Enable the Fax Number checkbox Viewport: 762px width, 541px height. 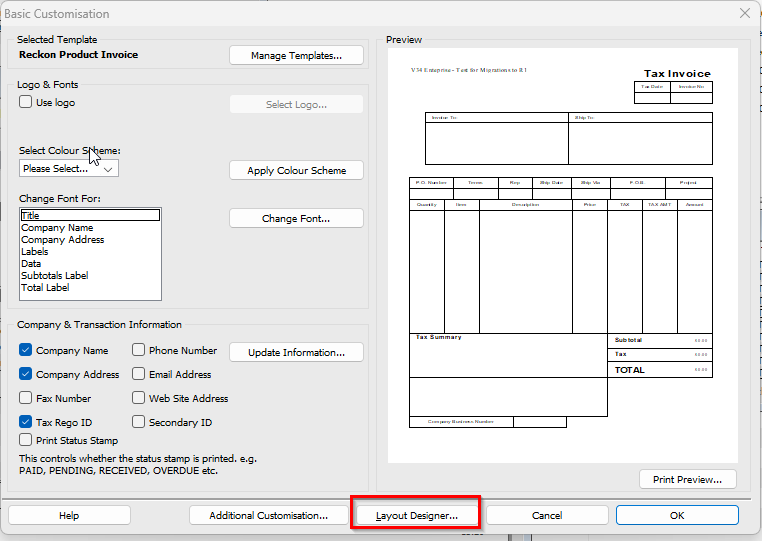[x=25, y=398]
